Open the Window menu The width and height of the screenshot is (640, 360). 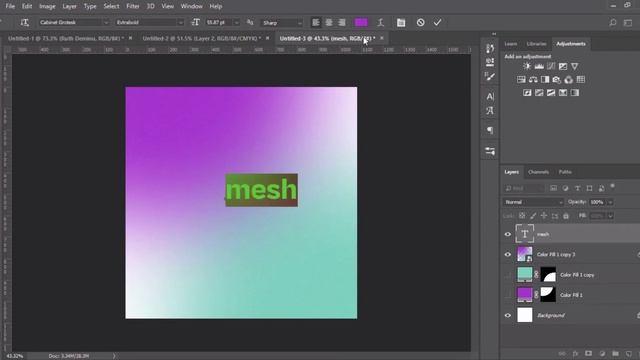pyautogui.click(x=191, y=6)
